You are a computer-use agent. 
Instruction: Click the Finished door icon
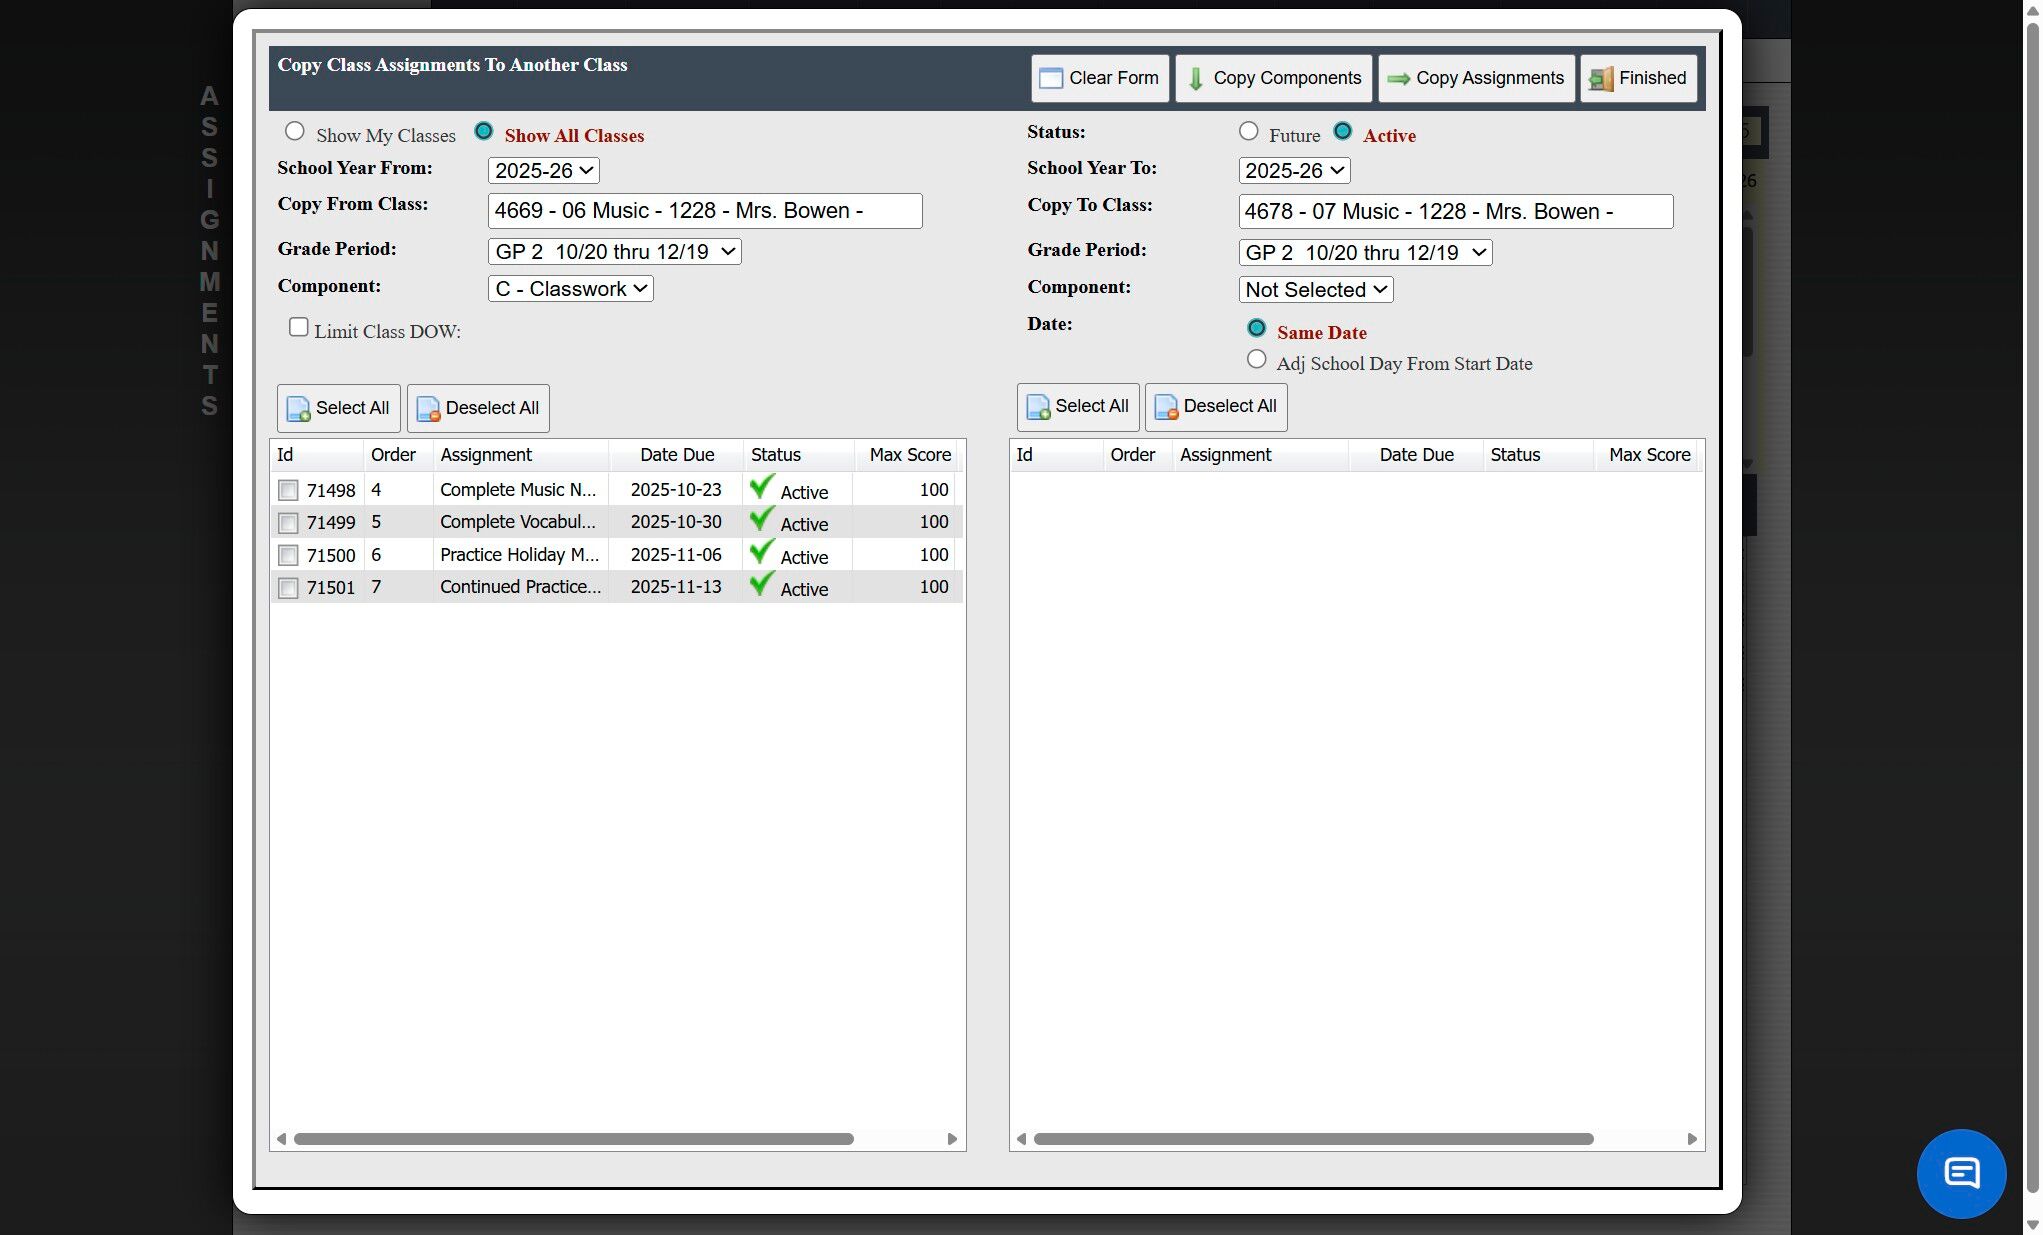tap(1600, 79)
